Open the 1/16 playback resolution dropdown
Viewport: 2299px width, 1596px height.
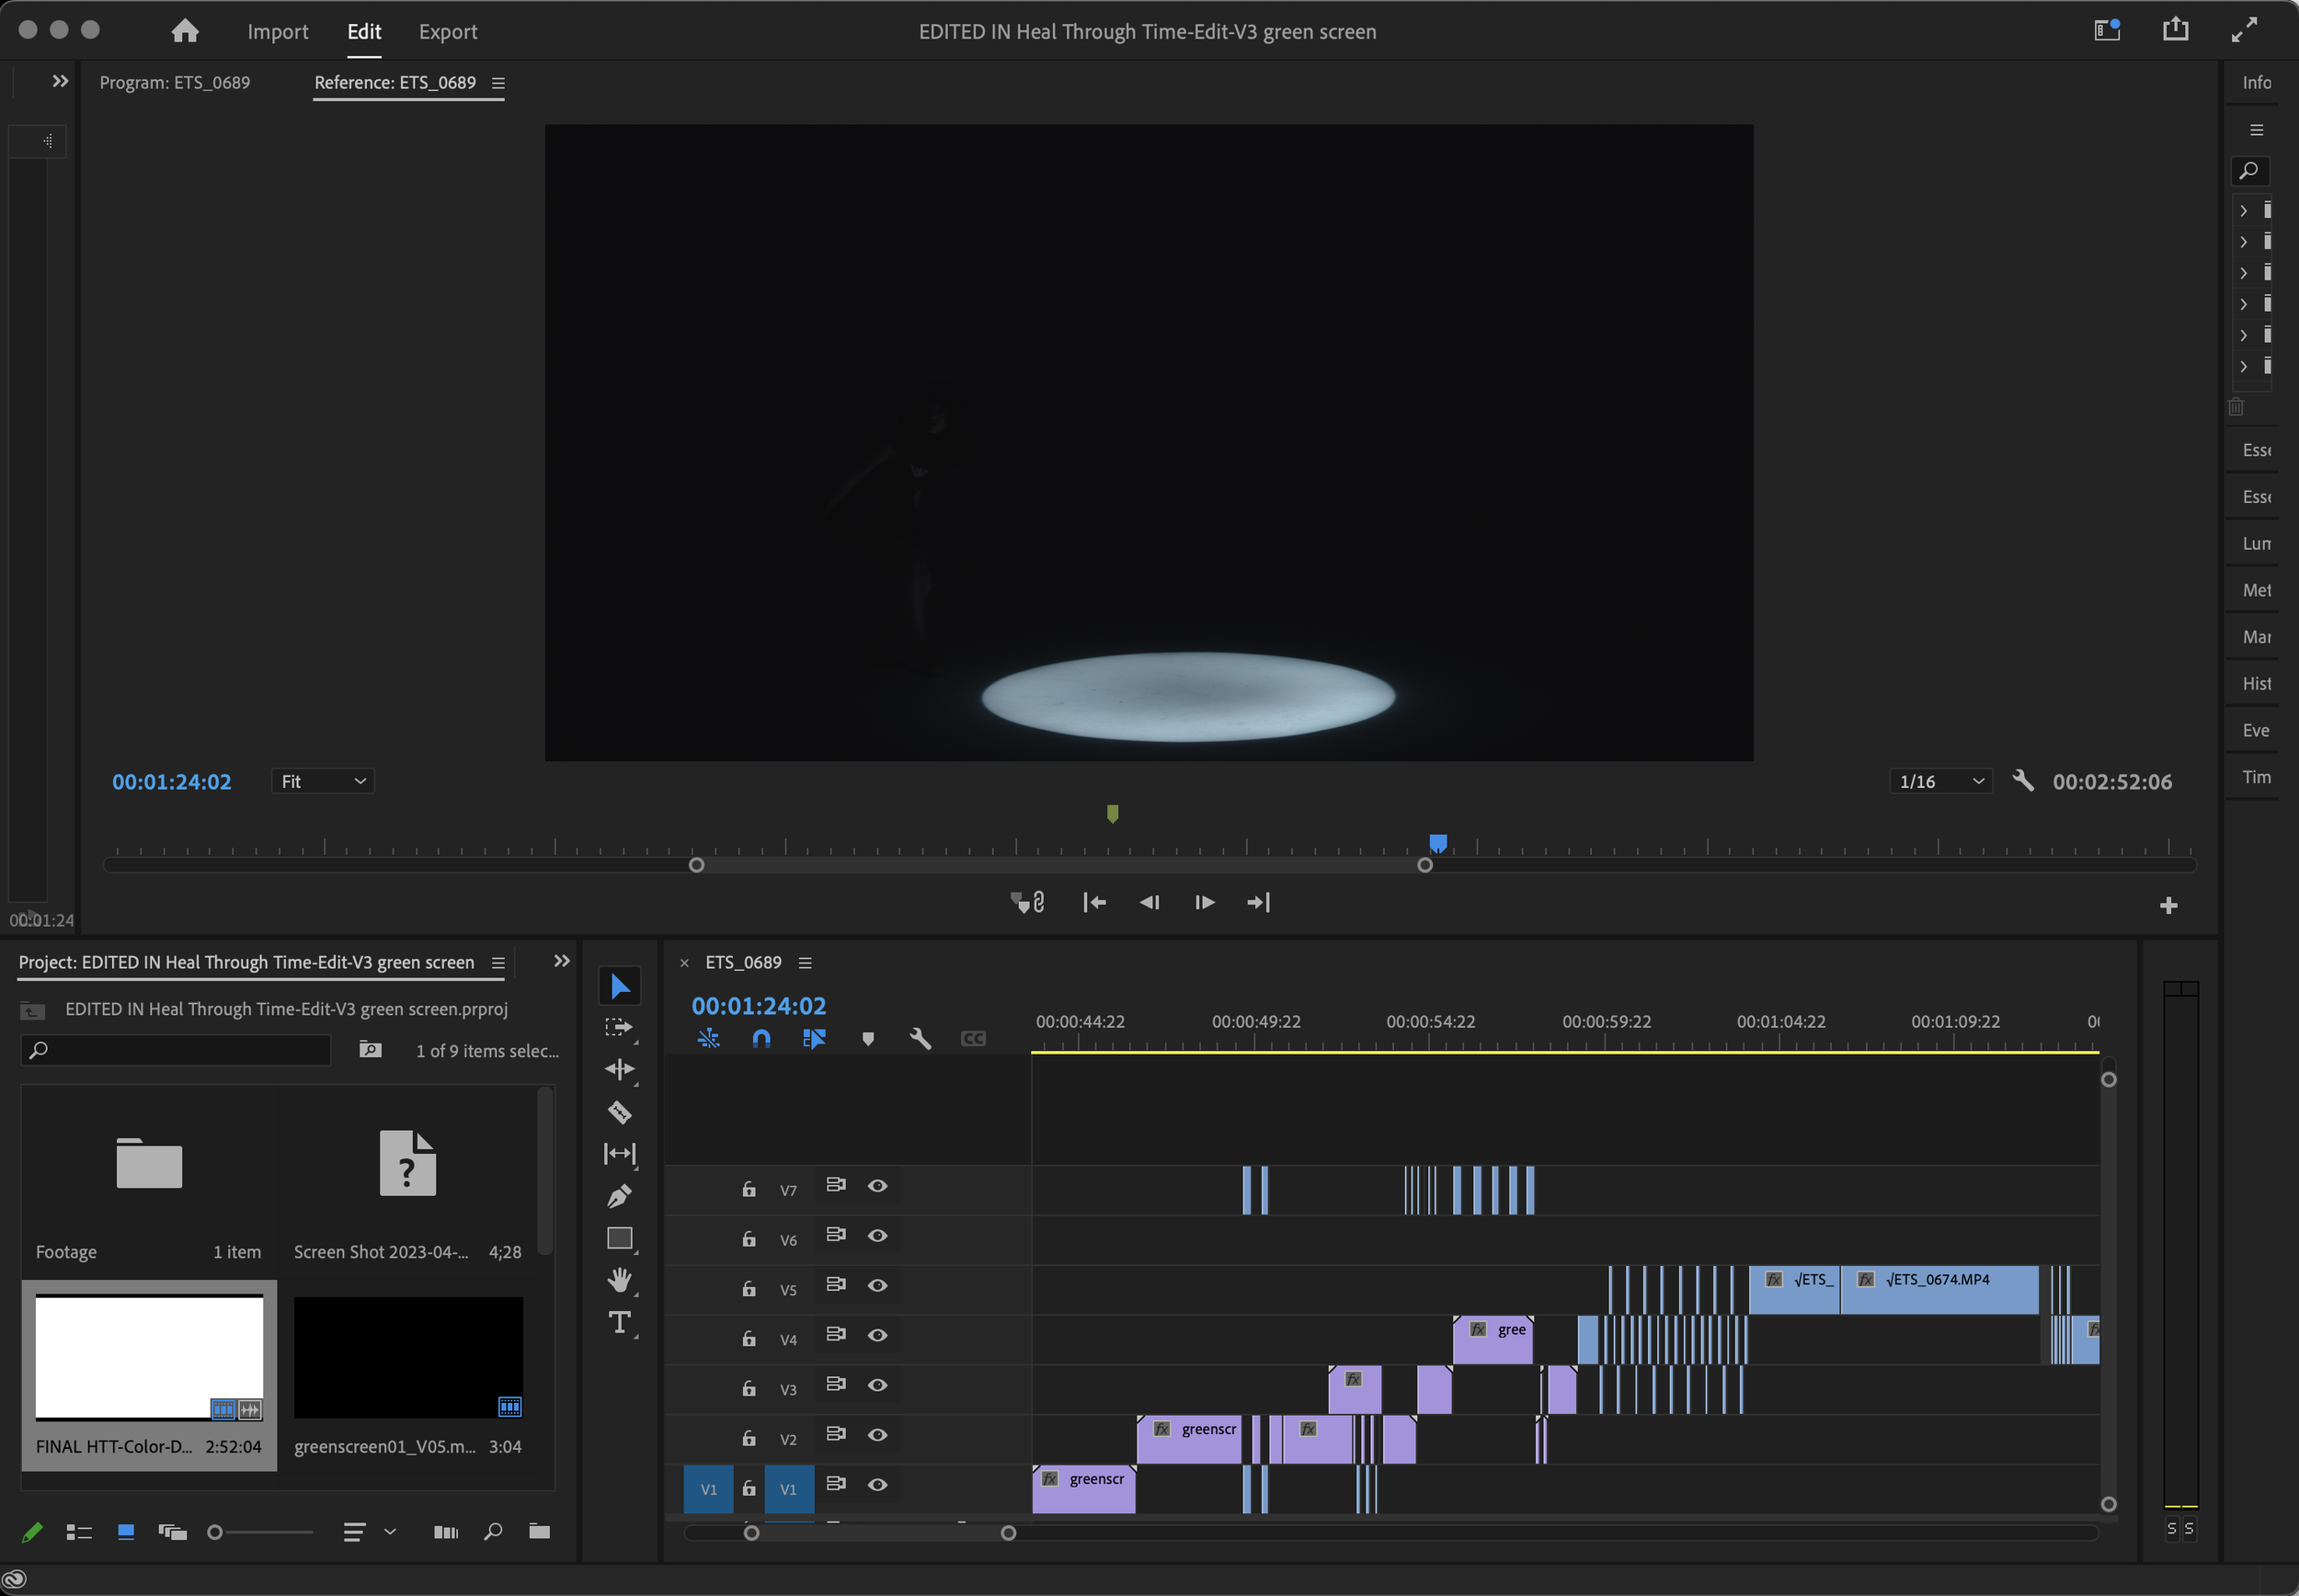[1939, 781]
